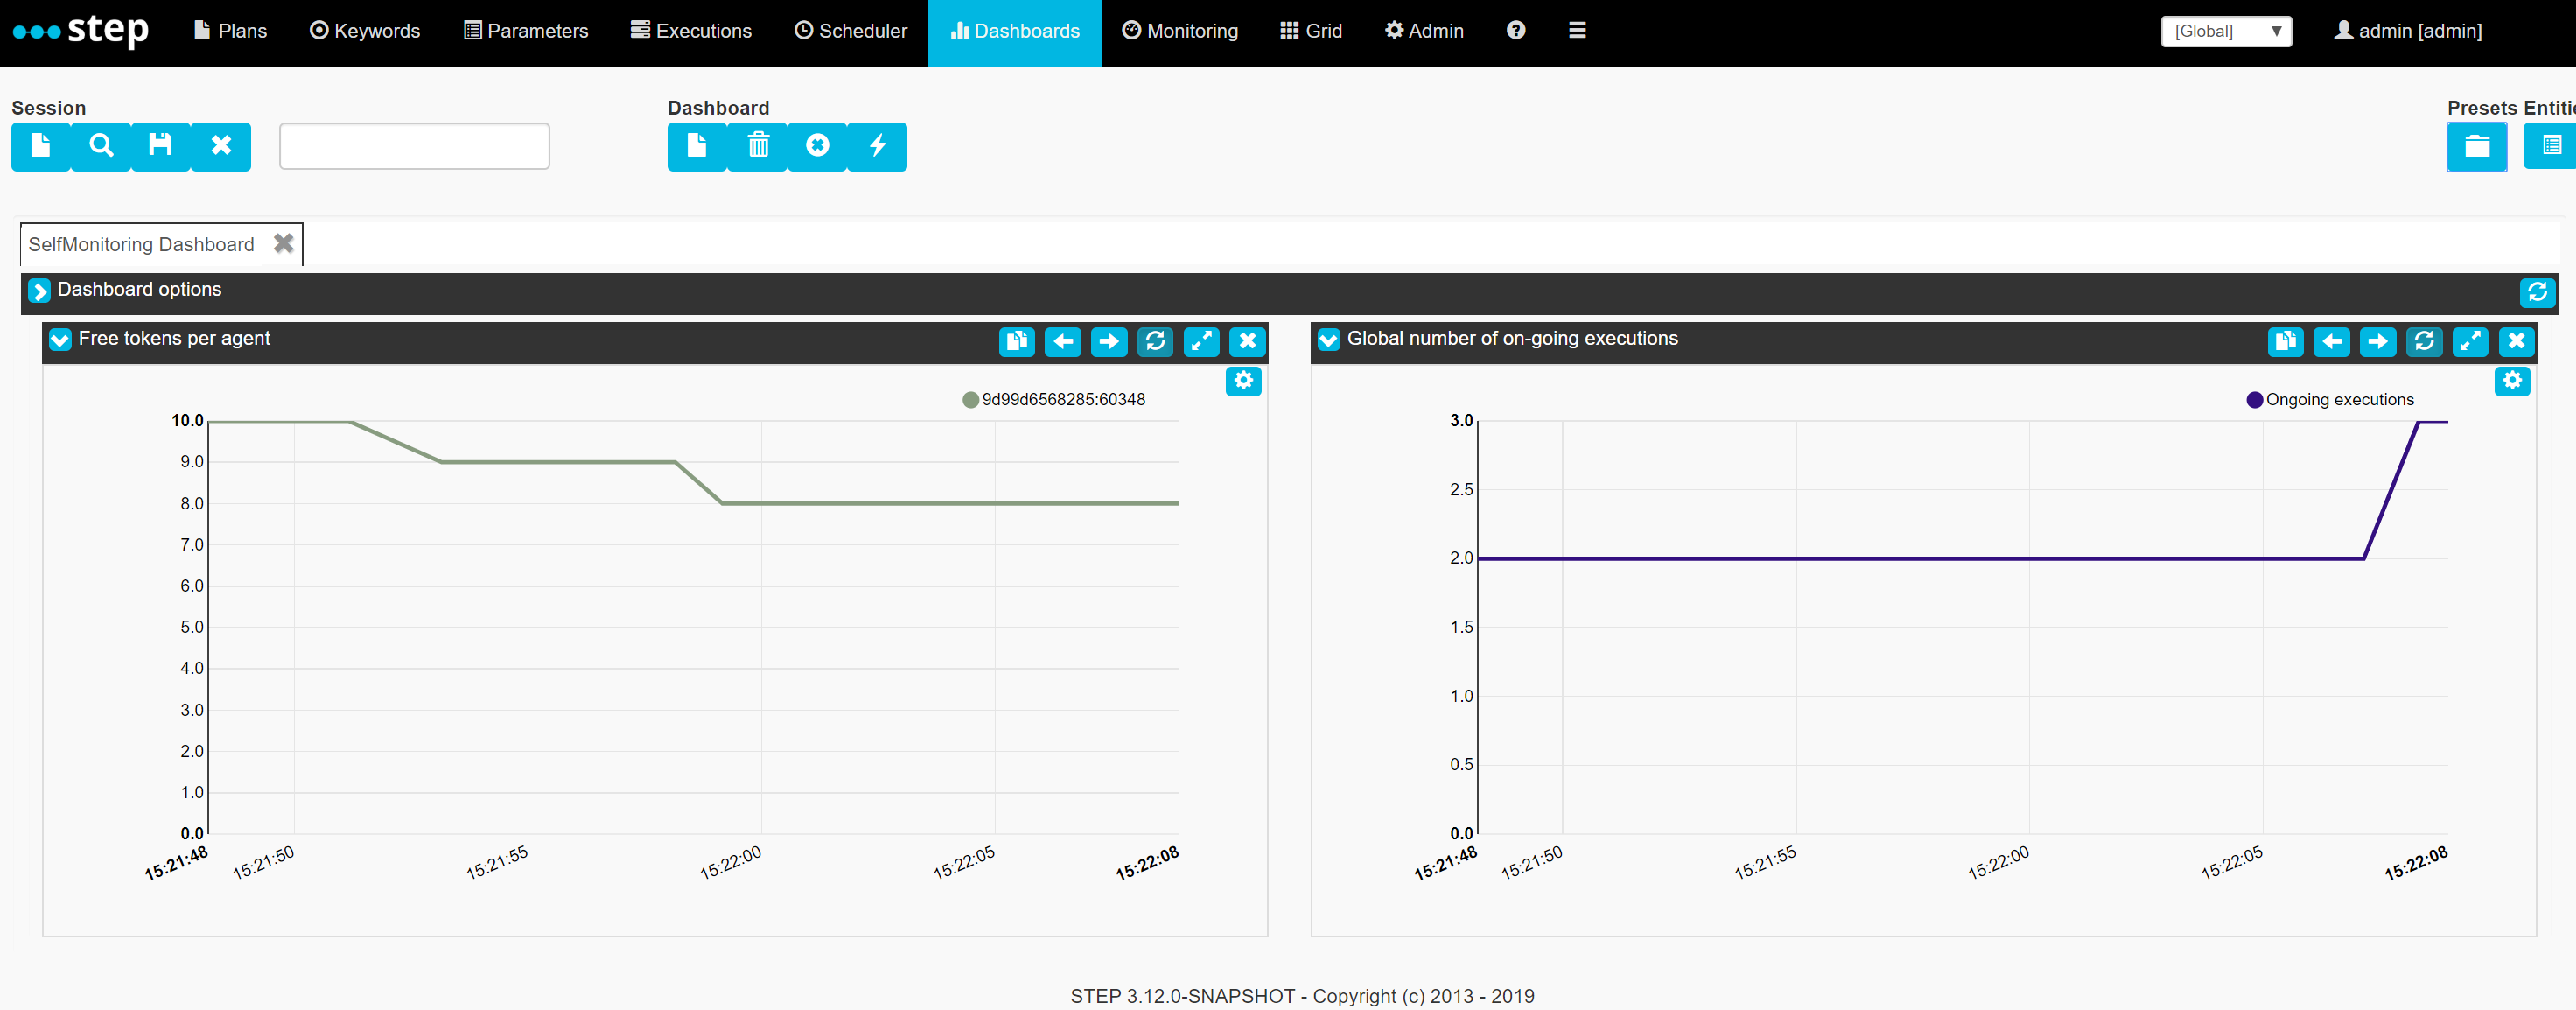The width and height of the screenshot is (2576, 1010).
Task: Navigate to Executions
Action: (x=691, y=31)
